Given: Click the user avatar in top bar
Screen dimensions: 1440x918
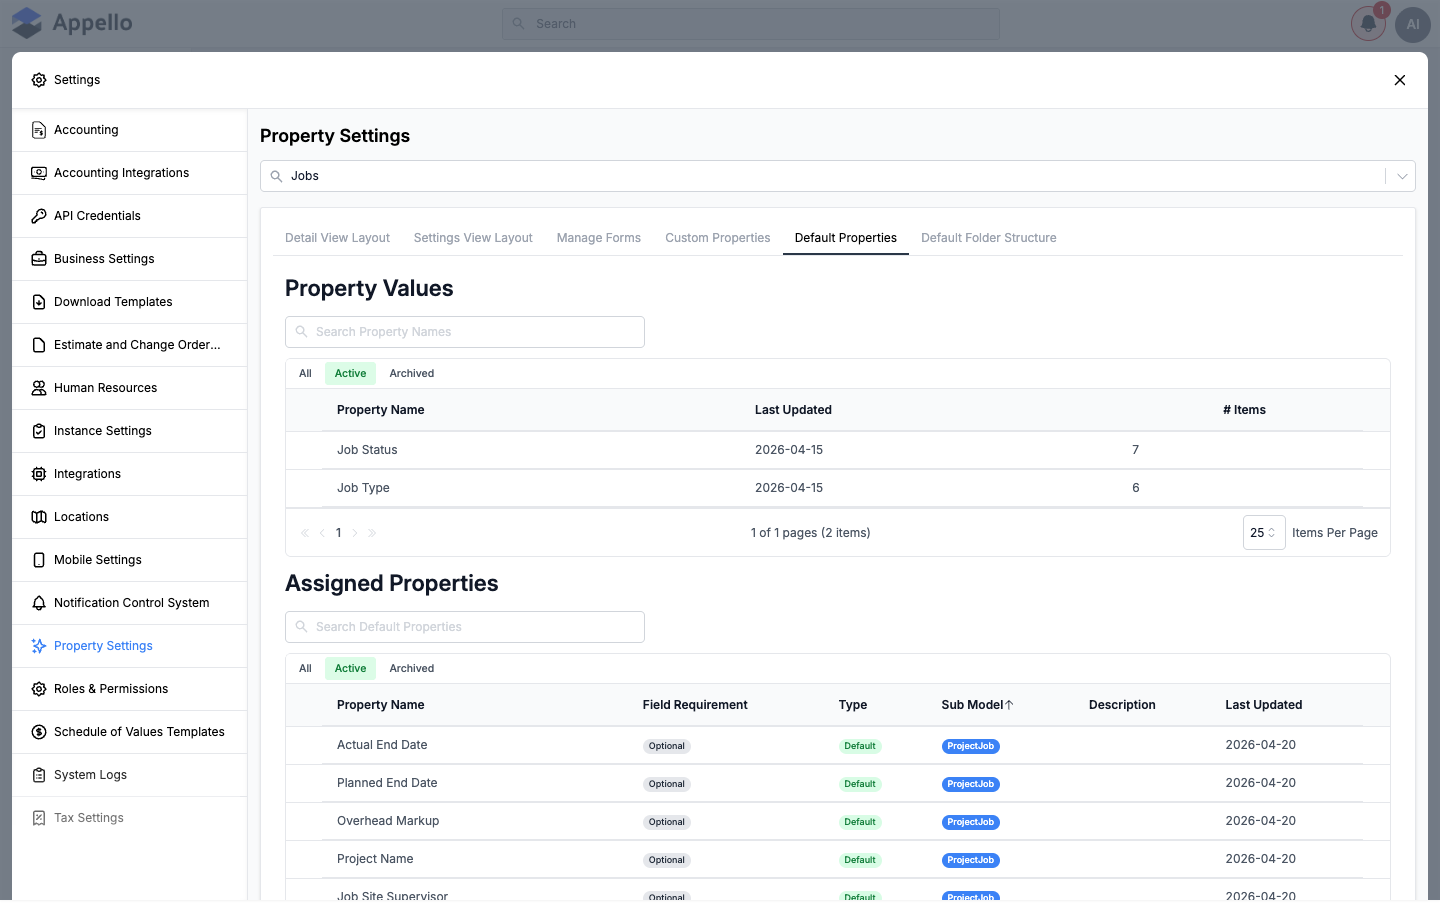Looking at the screenshot, I should pyautogui.click(x=1413, y=24).
